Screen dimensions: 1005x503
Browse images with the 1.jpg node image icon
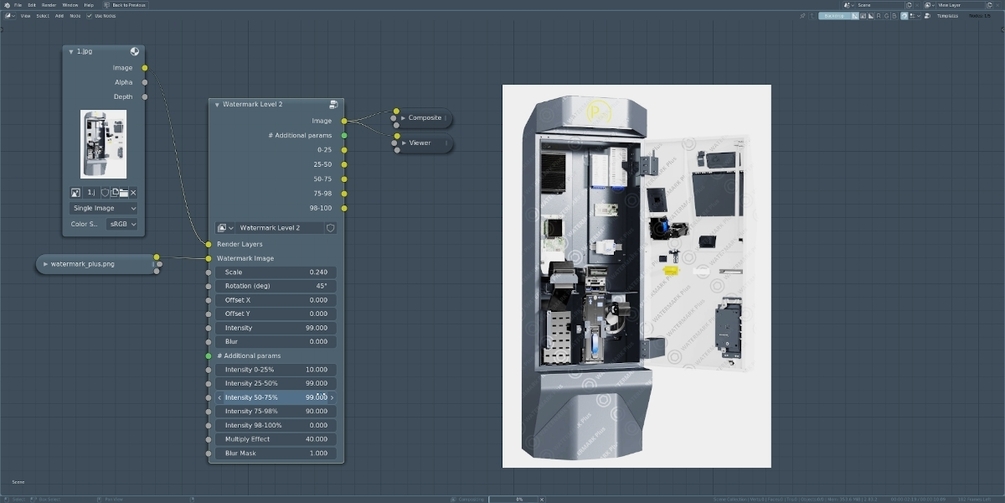tap(76, 192)
